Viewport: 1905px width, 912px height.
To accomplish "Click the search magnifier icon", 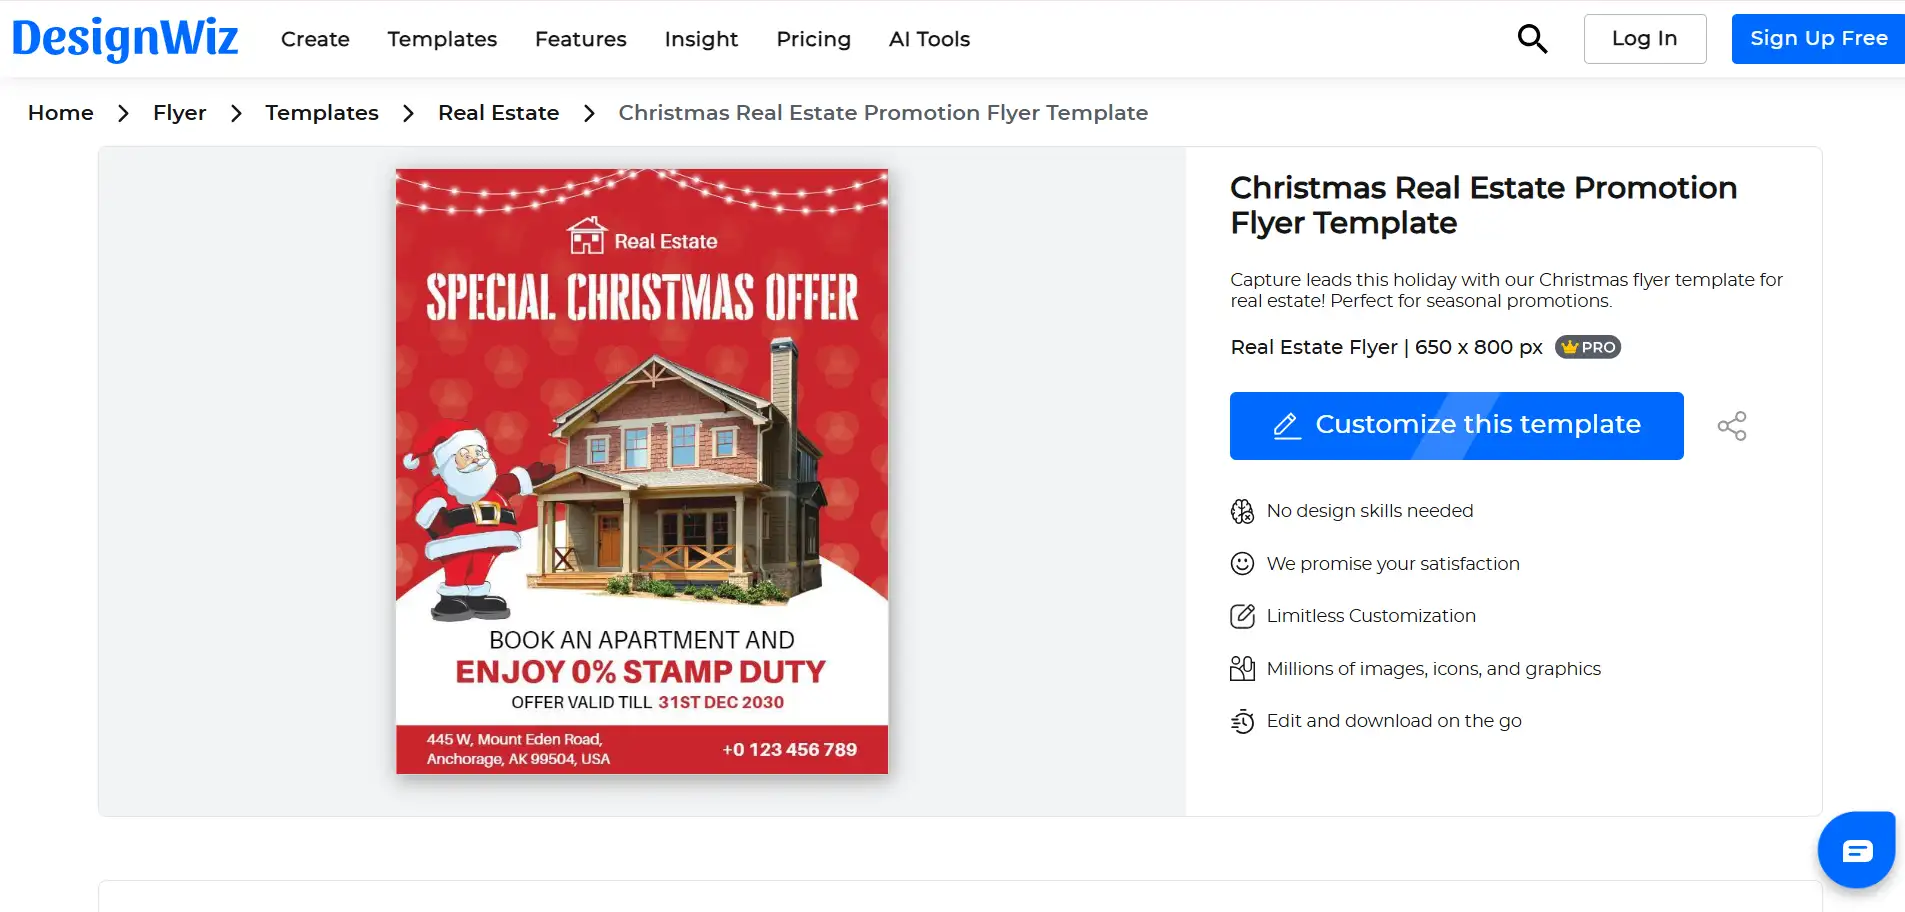I will 1532,39.
